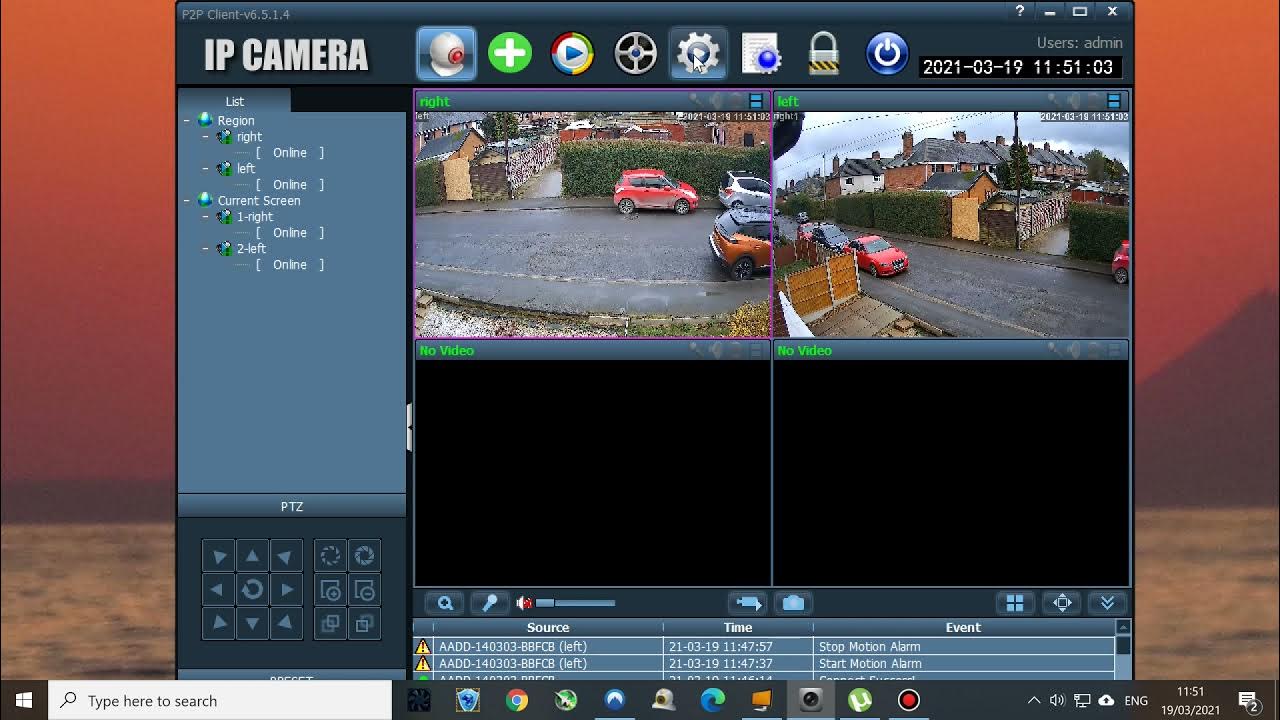Collapse the 2-left tree node
The height and width of the screenshot is (720, 1280).
[206, 248]
